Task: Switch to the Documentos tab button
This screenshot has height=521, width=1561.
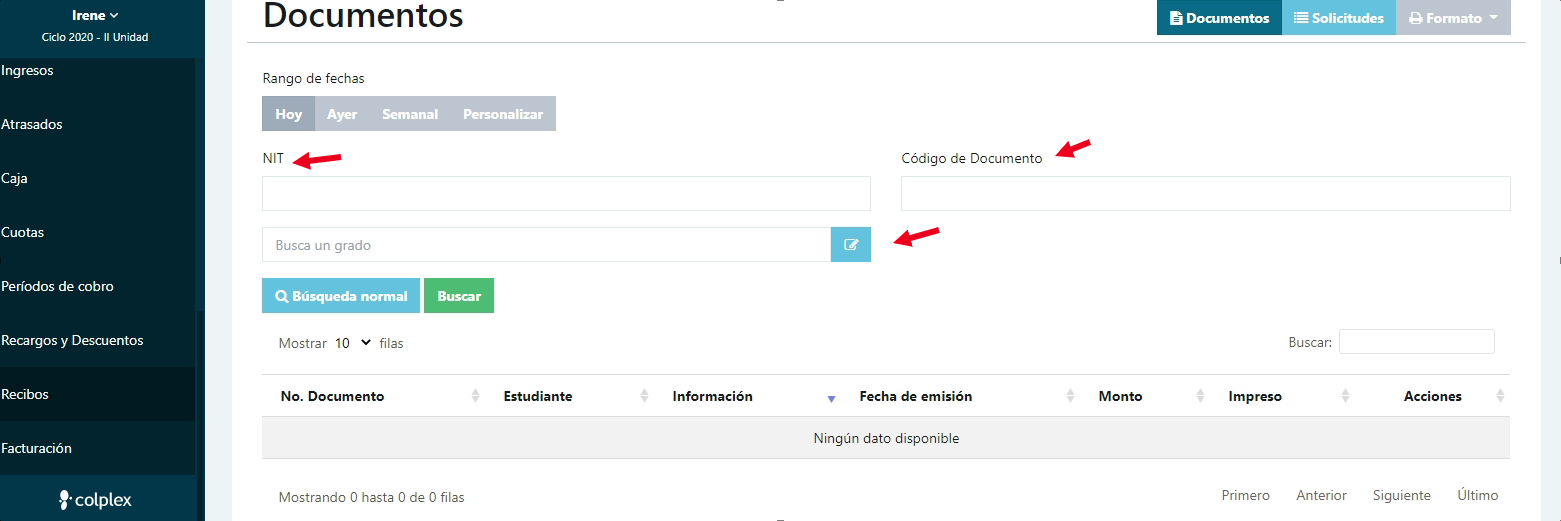Action: coord(1219,18)
